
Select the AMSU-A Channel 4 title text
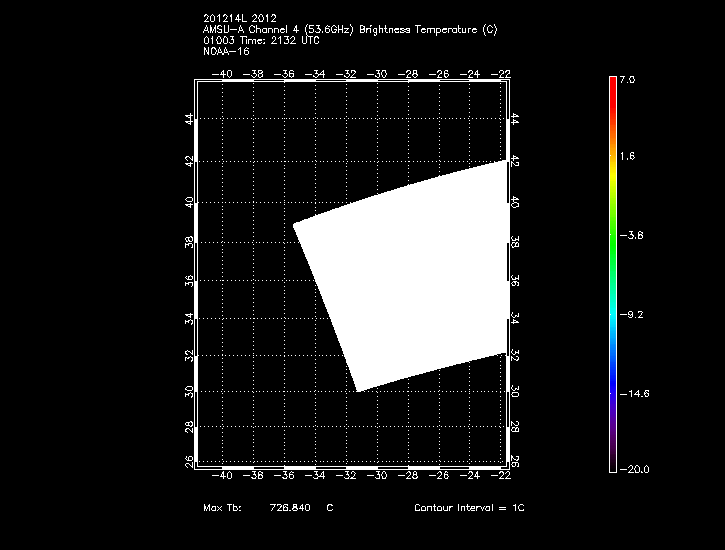pyautogui.click(x=349, y=29)
